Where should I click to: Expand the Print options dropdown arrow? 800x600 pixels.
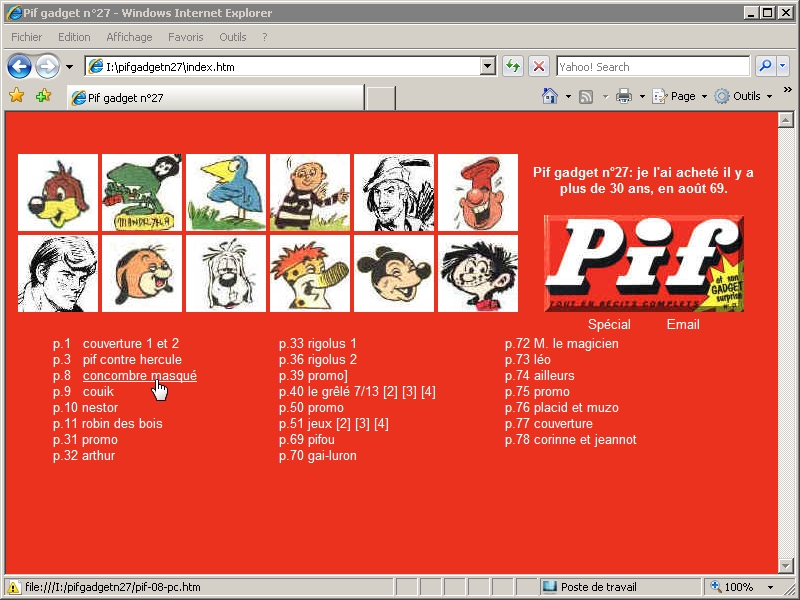point(642,96)
